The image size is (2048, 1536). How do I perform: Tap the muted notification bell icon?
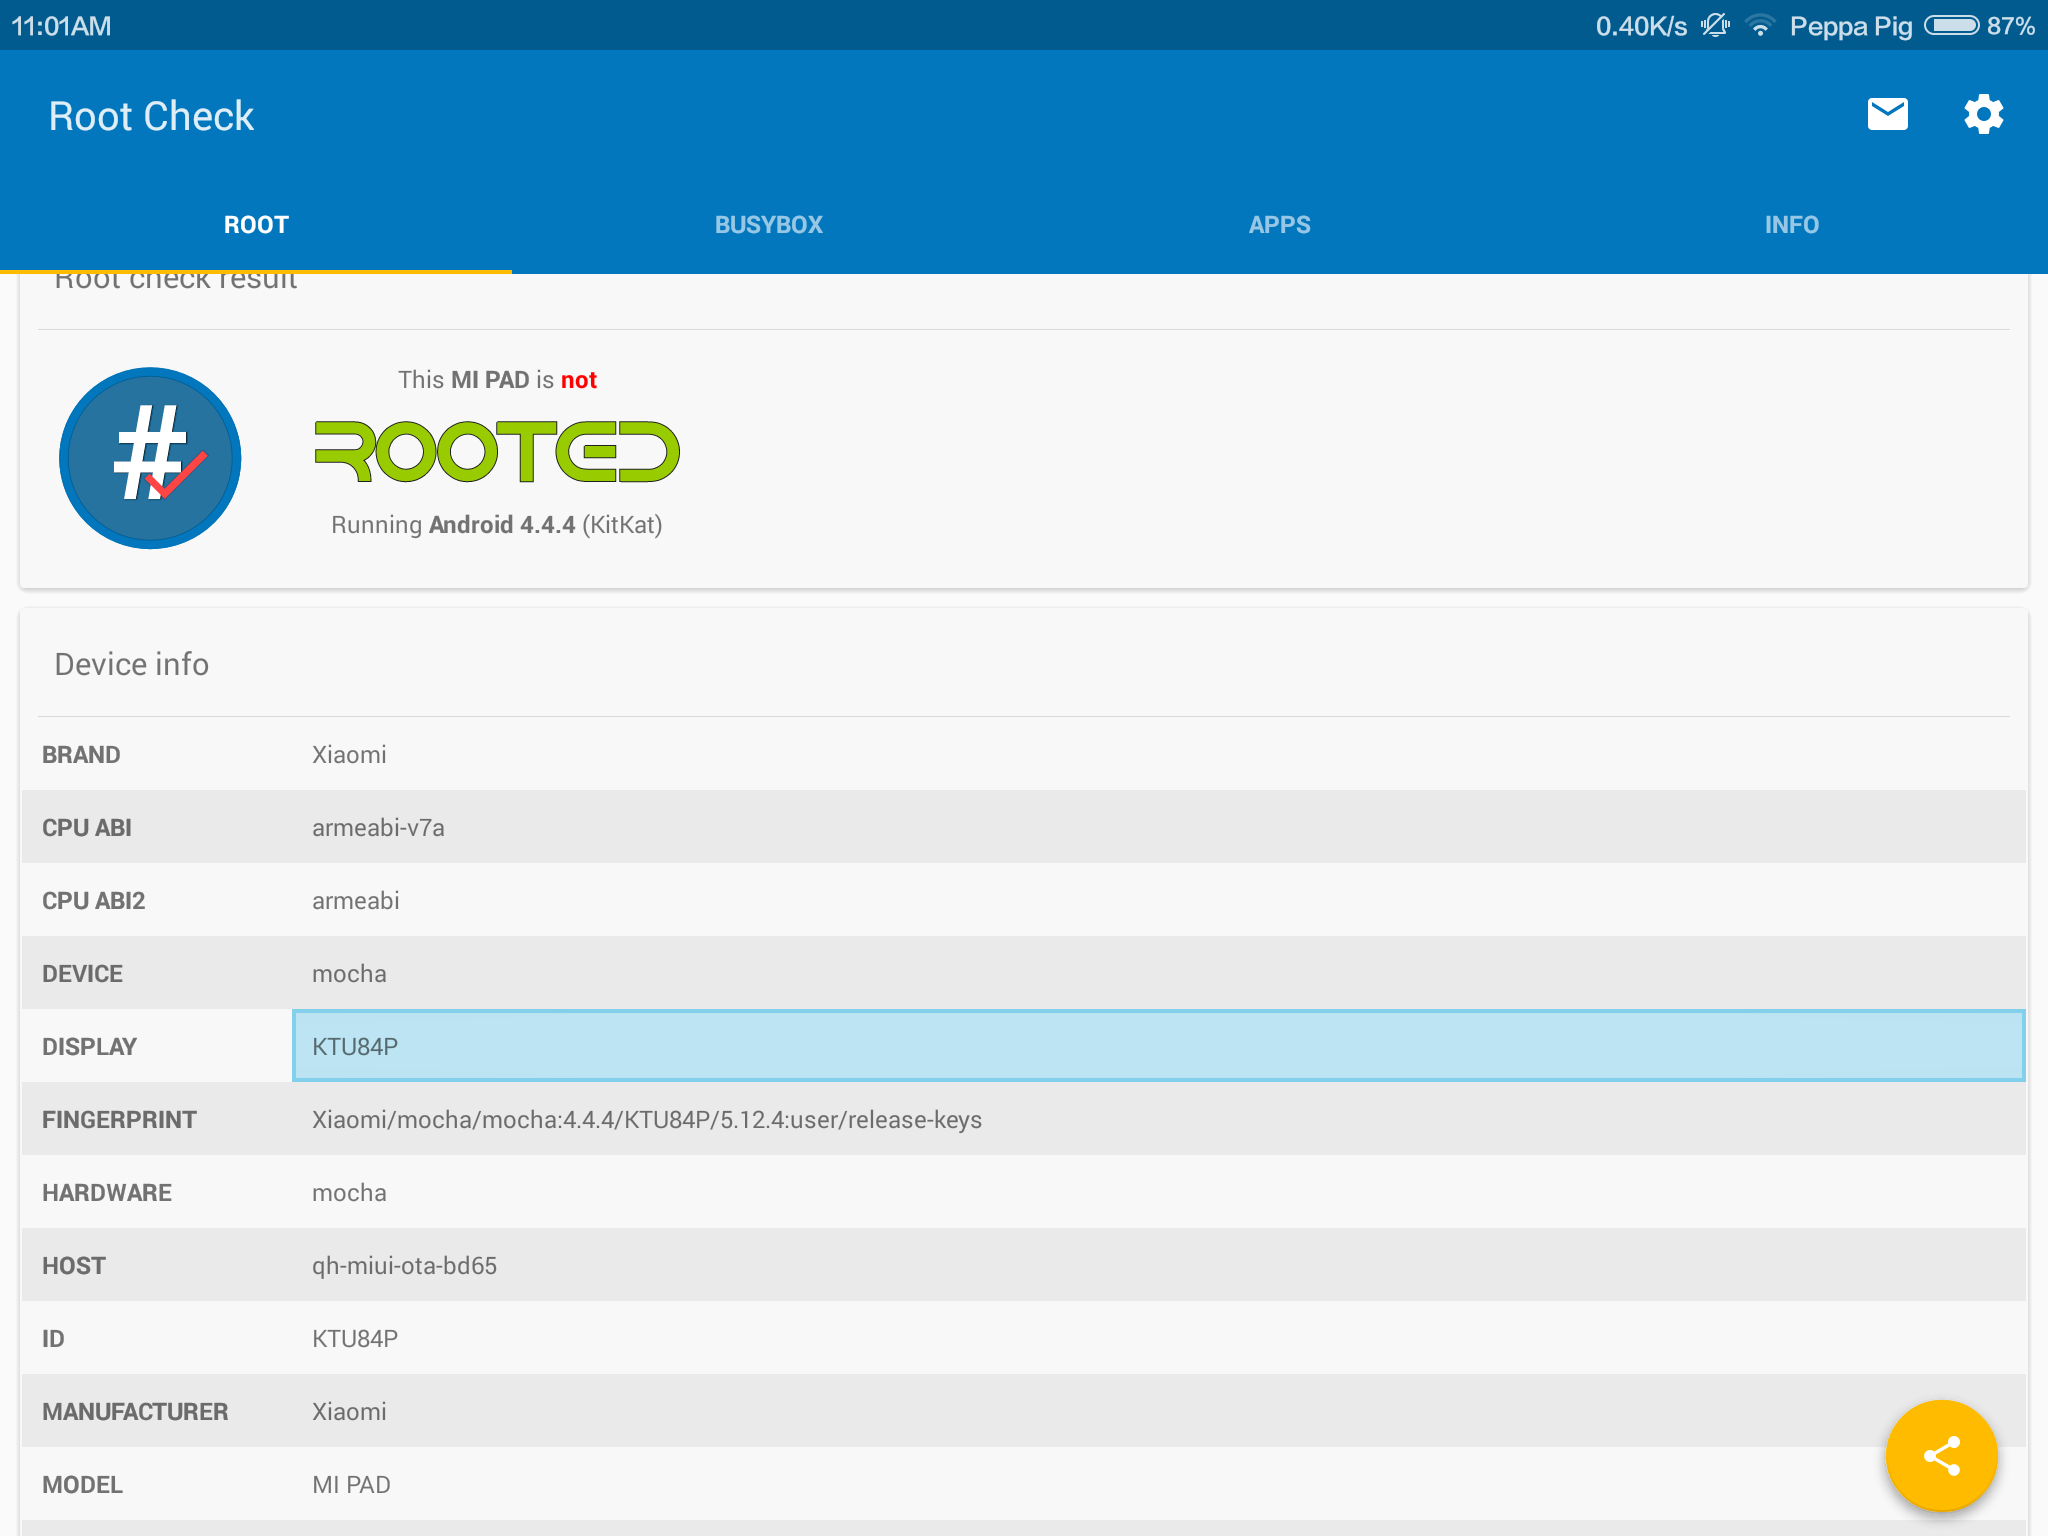coord(1716,26)
